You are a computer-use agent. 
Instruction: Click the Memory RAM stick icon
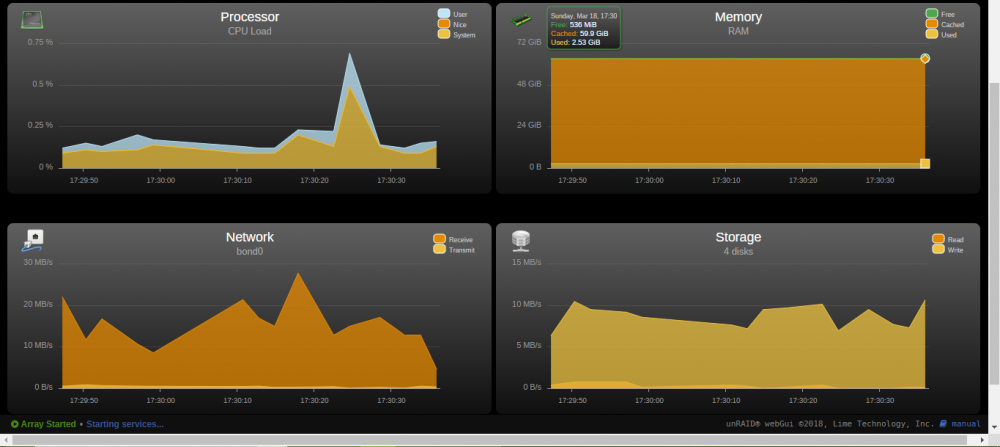click(520, 19)
